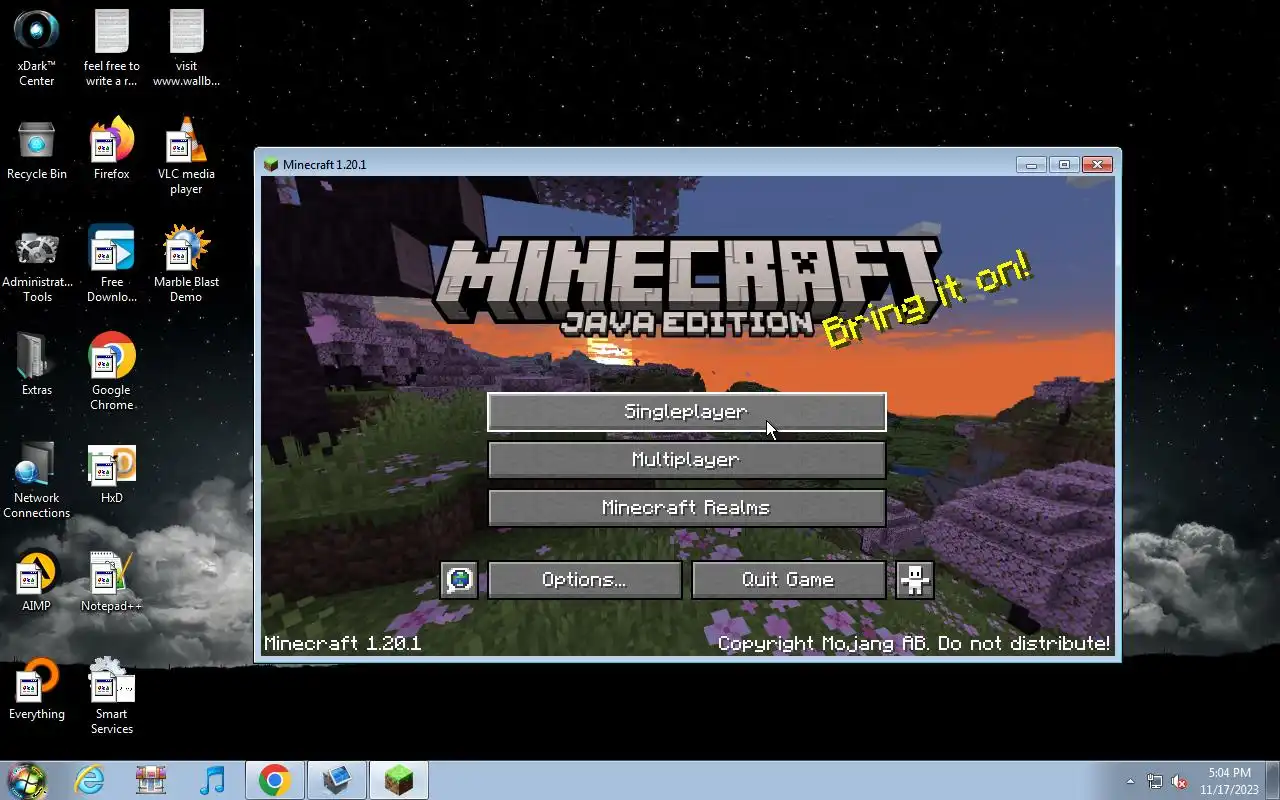Launch Marble Blast Demo shortcut
The width and height of the screenshot is (1280, 800).
[x=186, y=264]
